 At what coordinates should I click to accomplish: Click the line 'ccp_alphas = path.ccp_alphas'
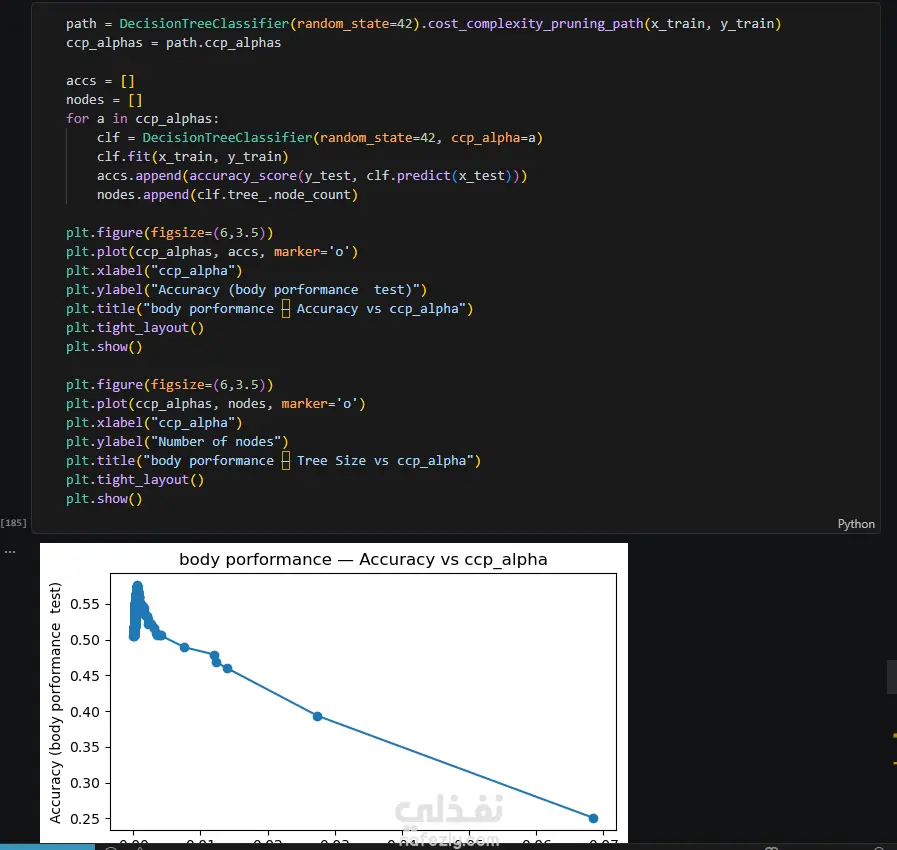[x=173, y=43]
